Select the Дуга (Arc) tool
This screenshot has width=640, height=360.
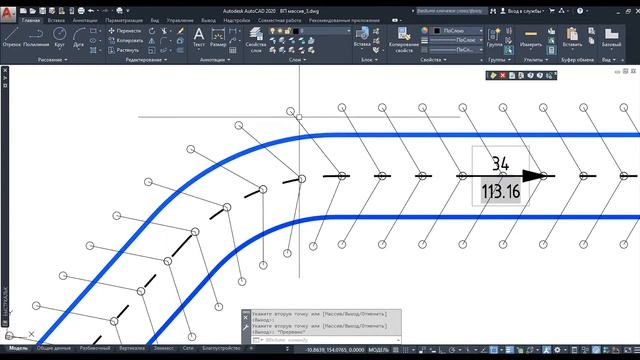(78, 37)
